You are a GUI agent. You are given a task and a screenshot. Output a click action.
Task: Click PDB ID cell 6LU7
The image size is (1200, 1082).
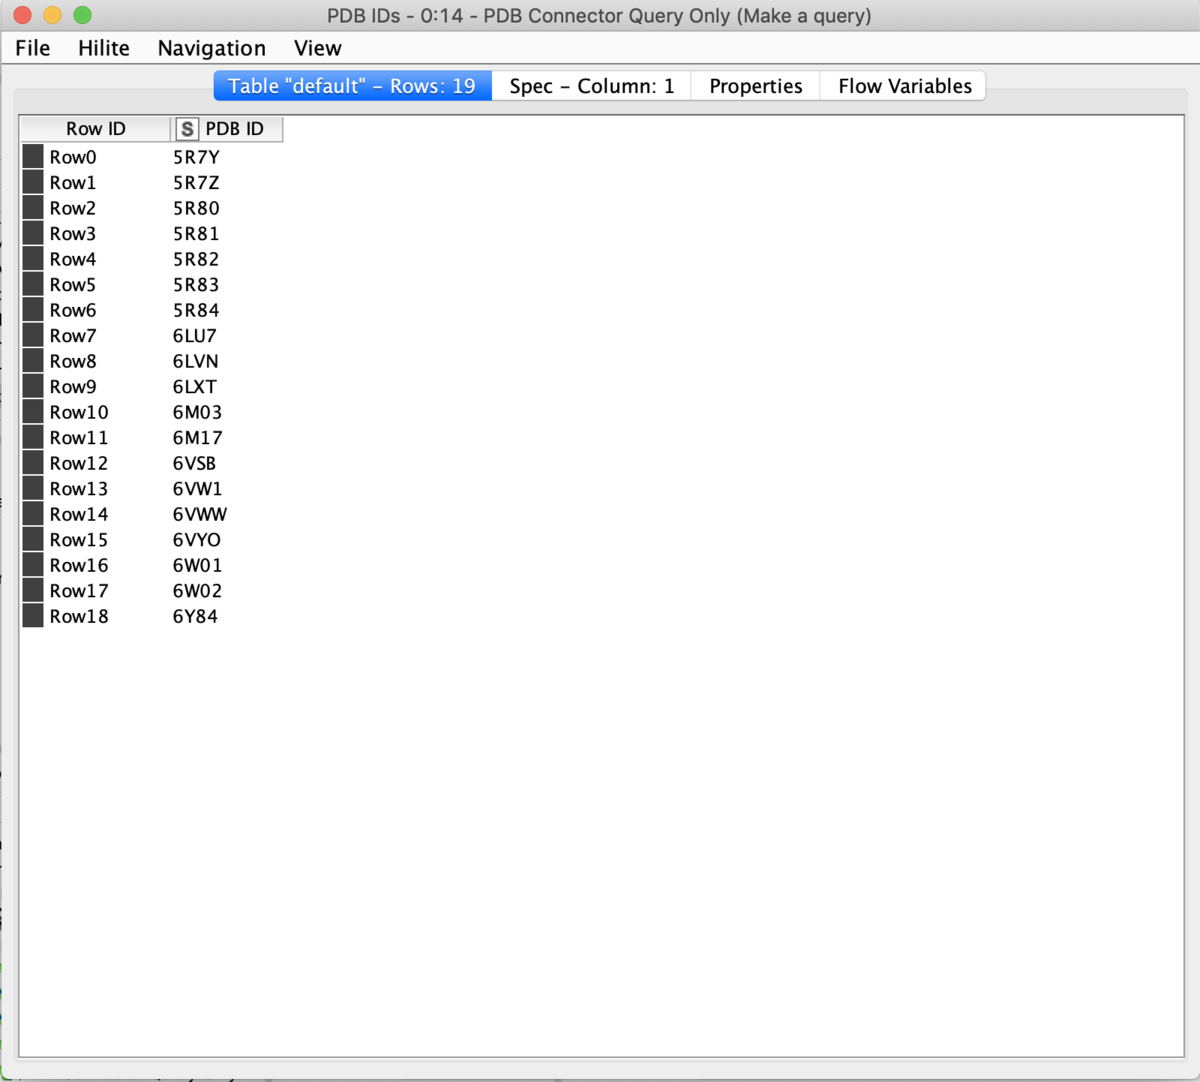pos(195,336)
